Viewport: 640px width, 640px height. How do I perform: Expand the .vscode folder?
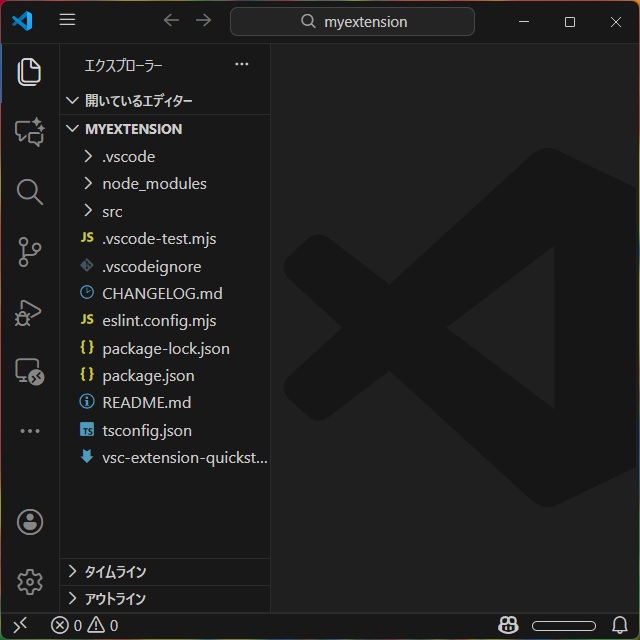(x=128, y=157)
